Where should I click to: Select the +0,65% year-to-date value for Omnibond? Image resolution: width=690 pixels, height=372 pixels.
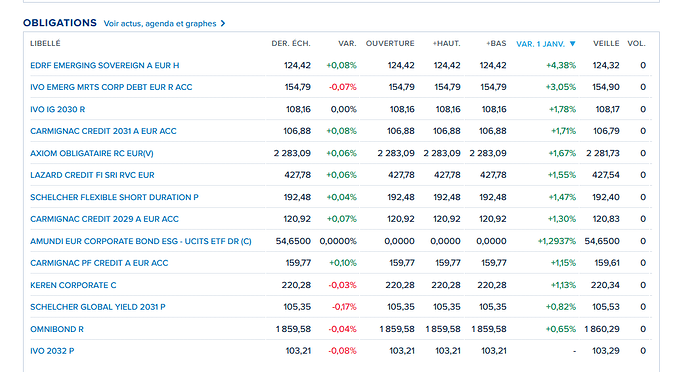(x=561, y=329)
